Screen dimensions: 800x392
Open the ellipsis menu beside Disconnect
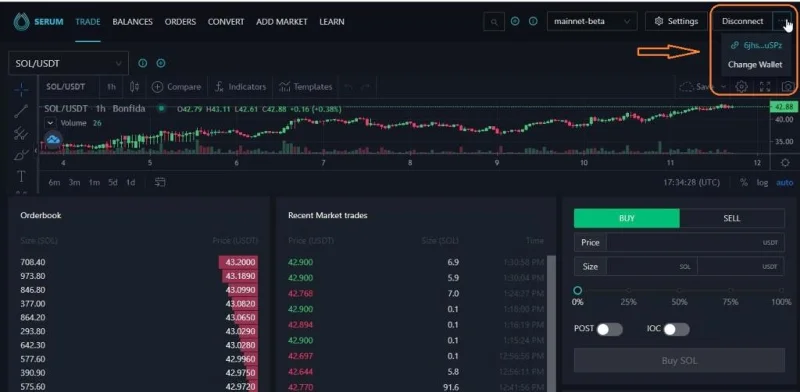[782, 21]
